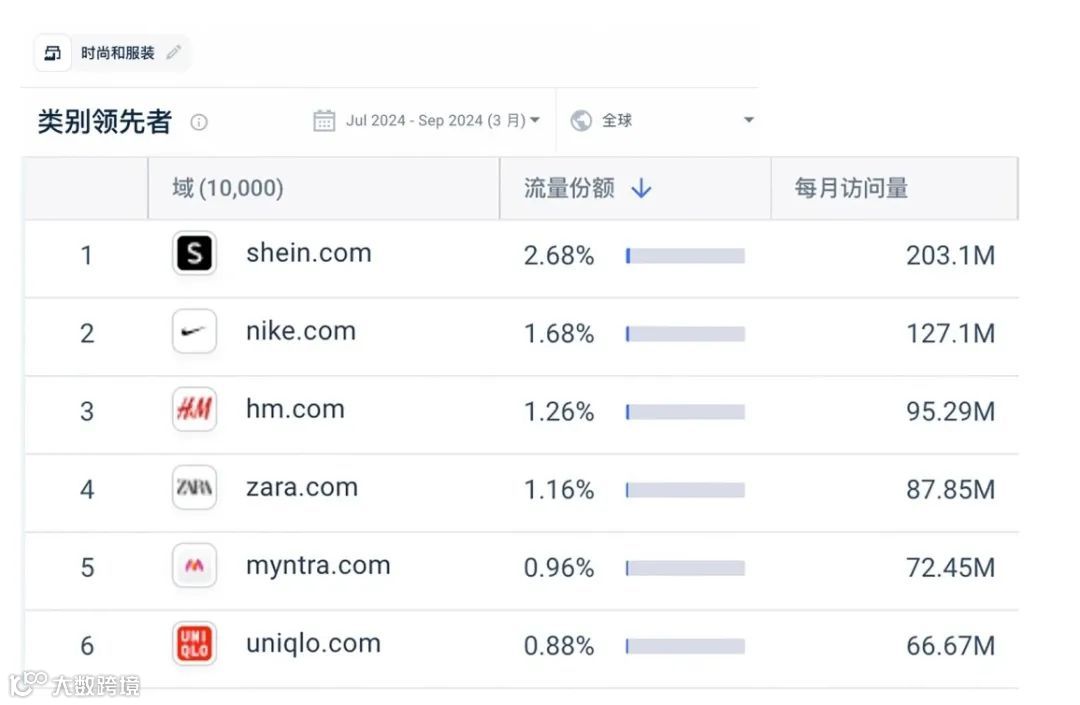The image size is (1080, 705).
Task: Click the 203.1M monthly visits value
Action: [x=950, y=256]
